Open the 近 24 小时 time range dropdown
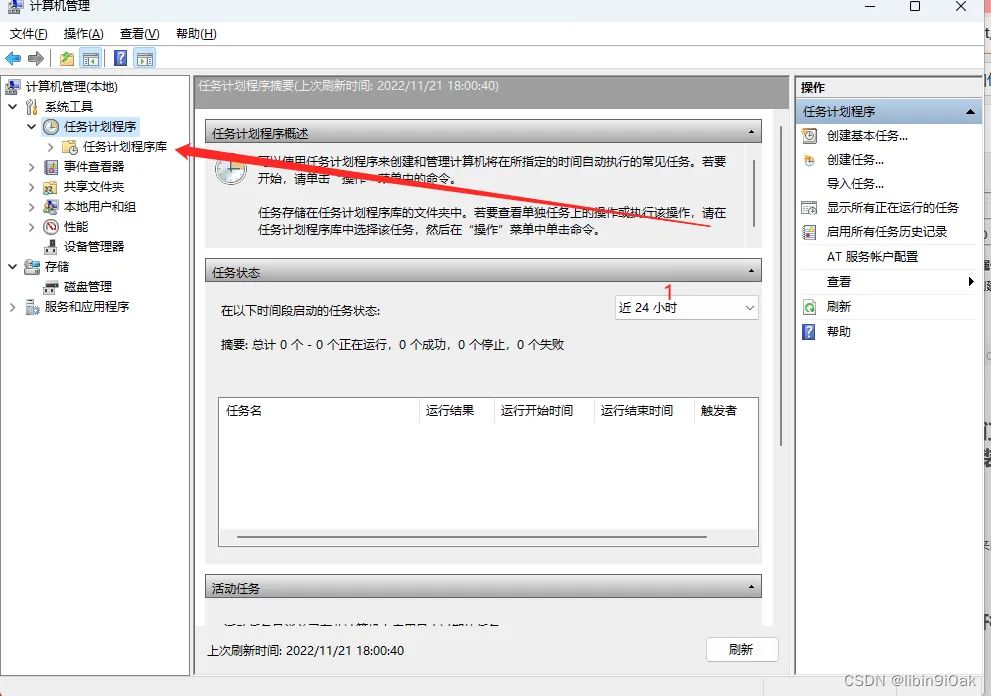Image resolution: width=991 pixels, height=696 pixels. 686,308
